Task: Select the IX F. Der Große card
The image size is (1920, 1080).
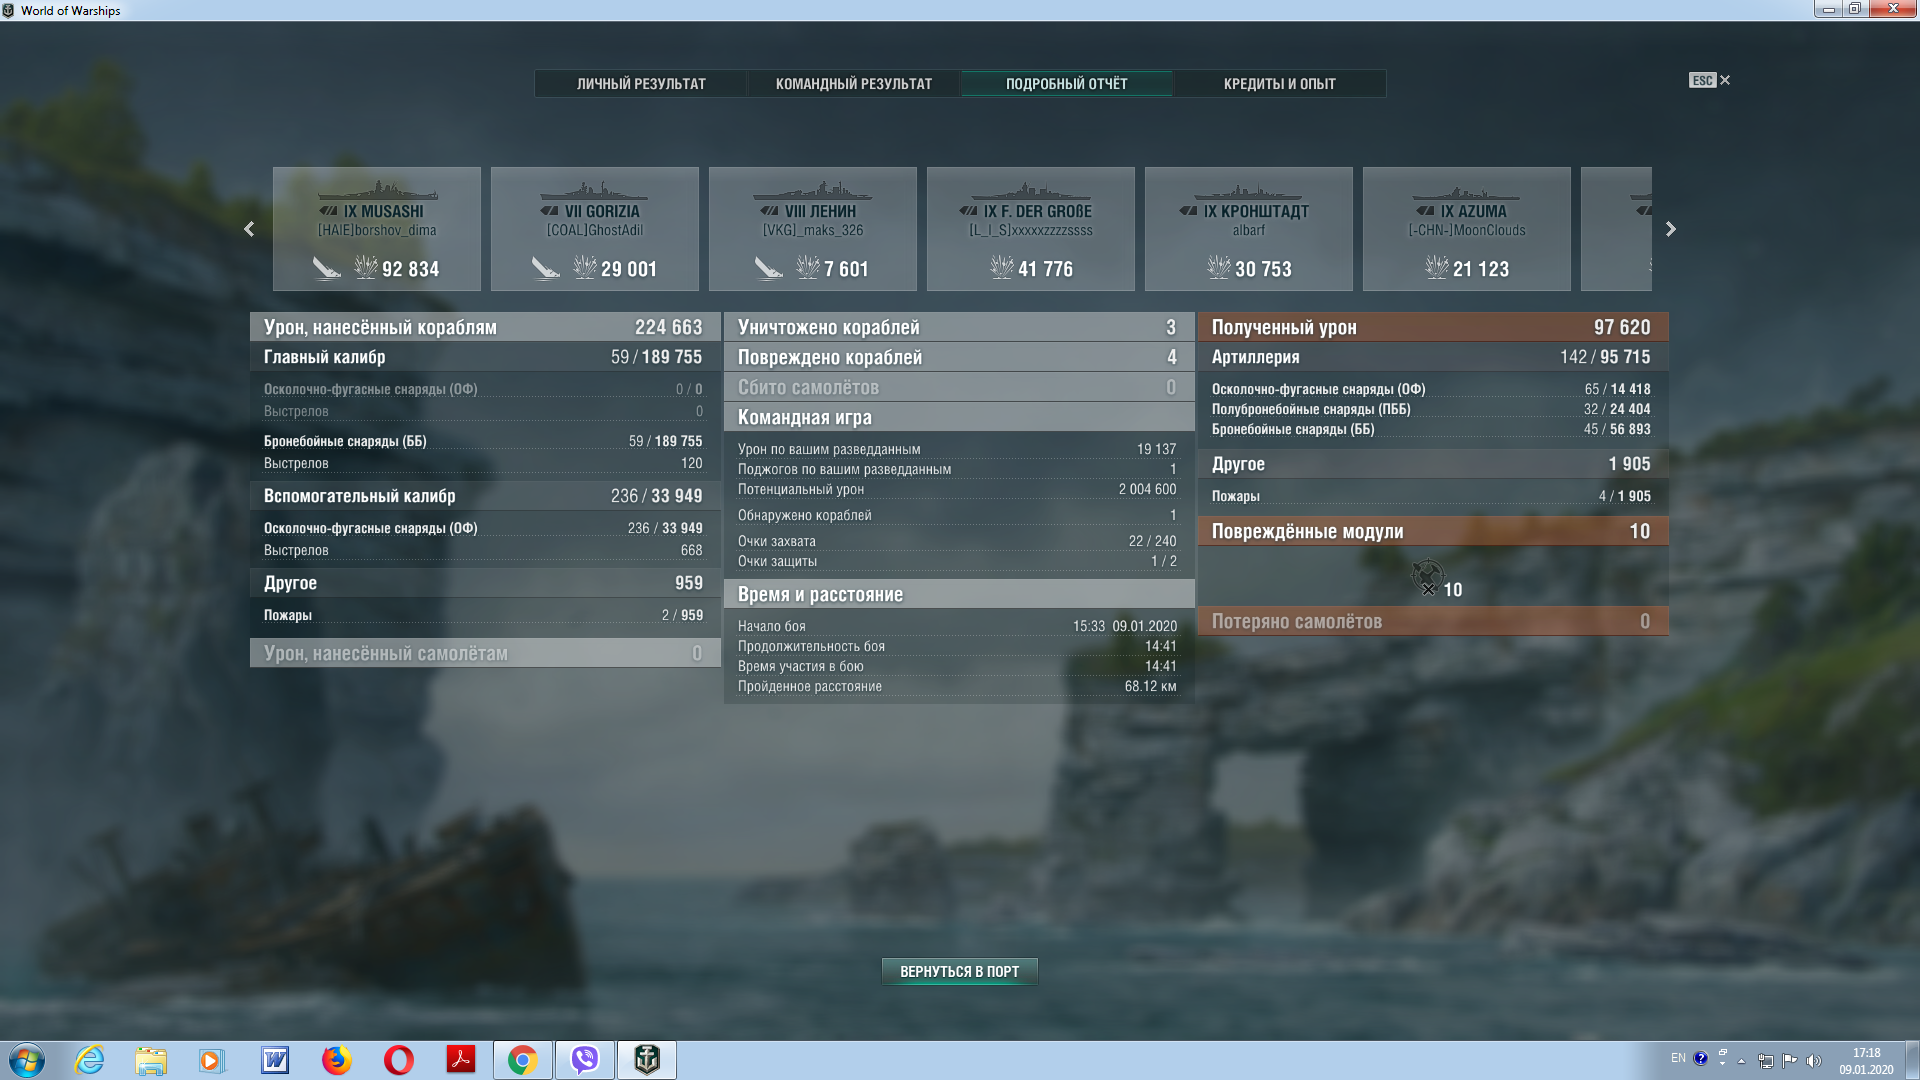Action: pyautogui.click(x=1030, y=229)
